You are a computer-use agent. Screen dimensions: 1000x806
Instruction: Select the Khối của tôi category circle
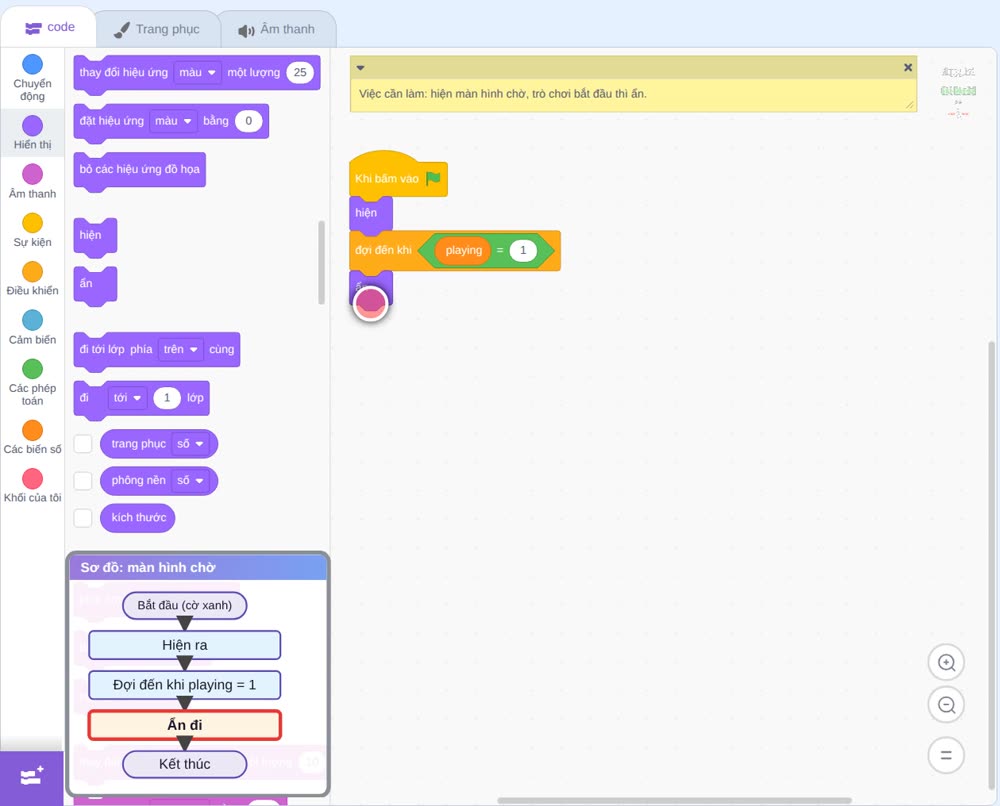[32, 479]
